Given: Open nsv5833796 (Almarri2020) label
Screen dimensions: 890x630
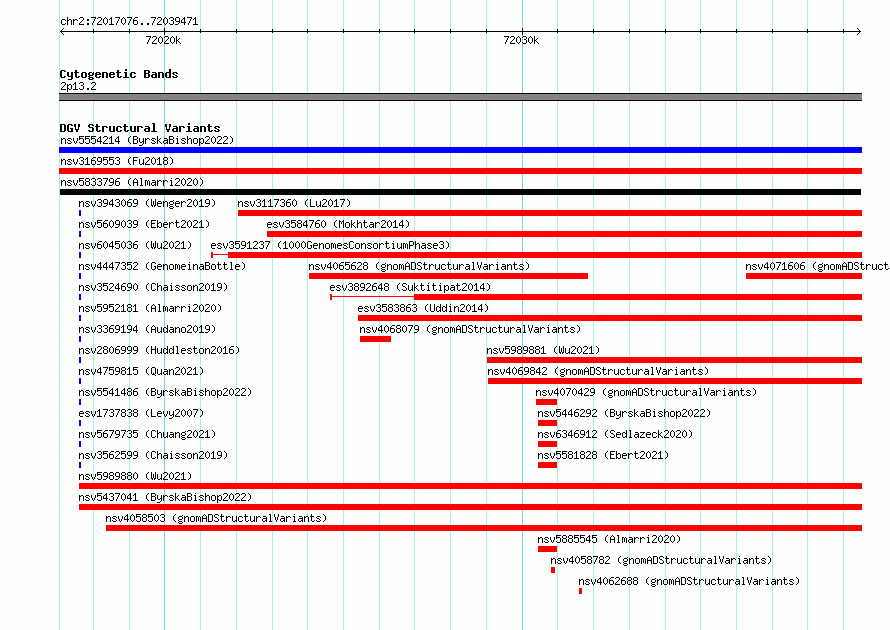Looking at the screenshot, I should [132, 182].
